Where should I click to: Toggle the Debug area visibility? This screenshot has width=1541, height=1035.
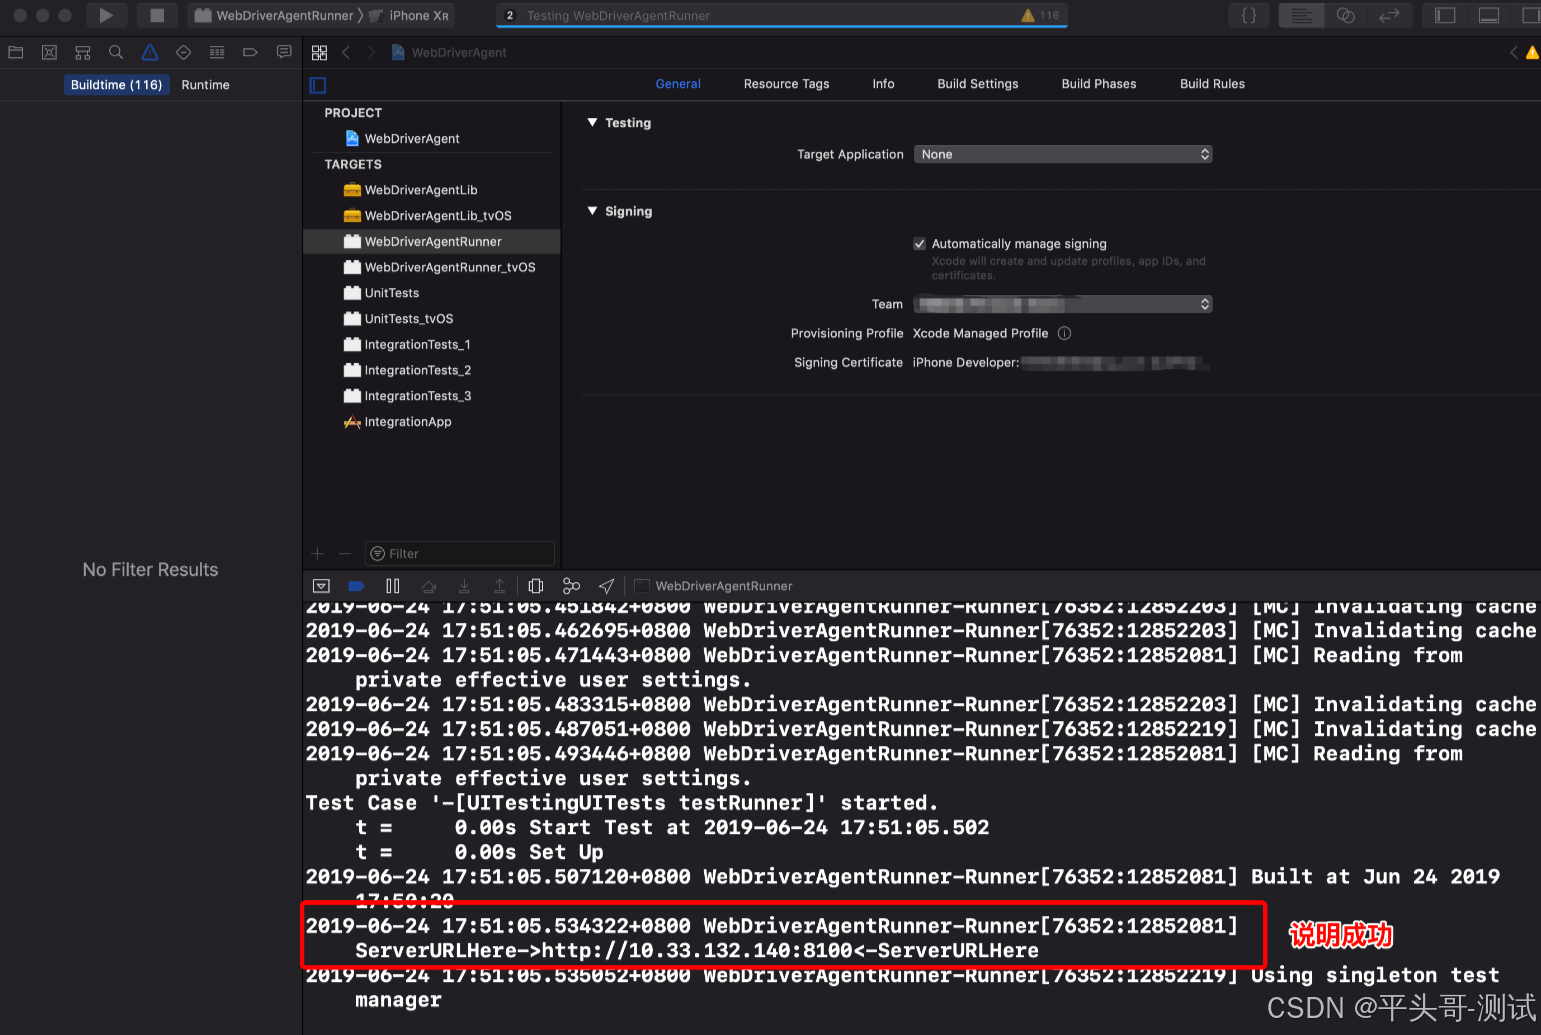(x=1489, y=15)
